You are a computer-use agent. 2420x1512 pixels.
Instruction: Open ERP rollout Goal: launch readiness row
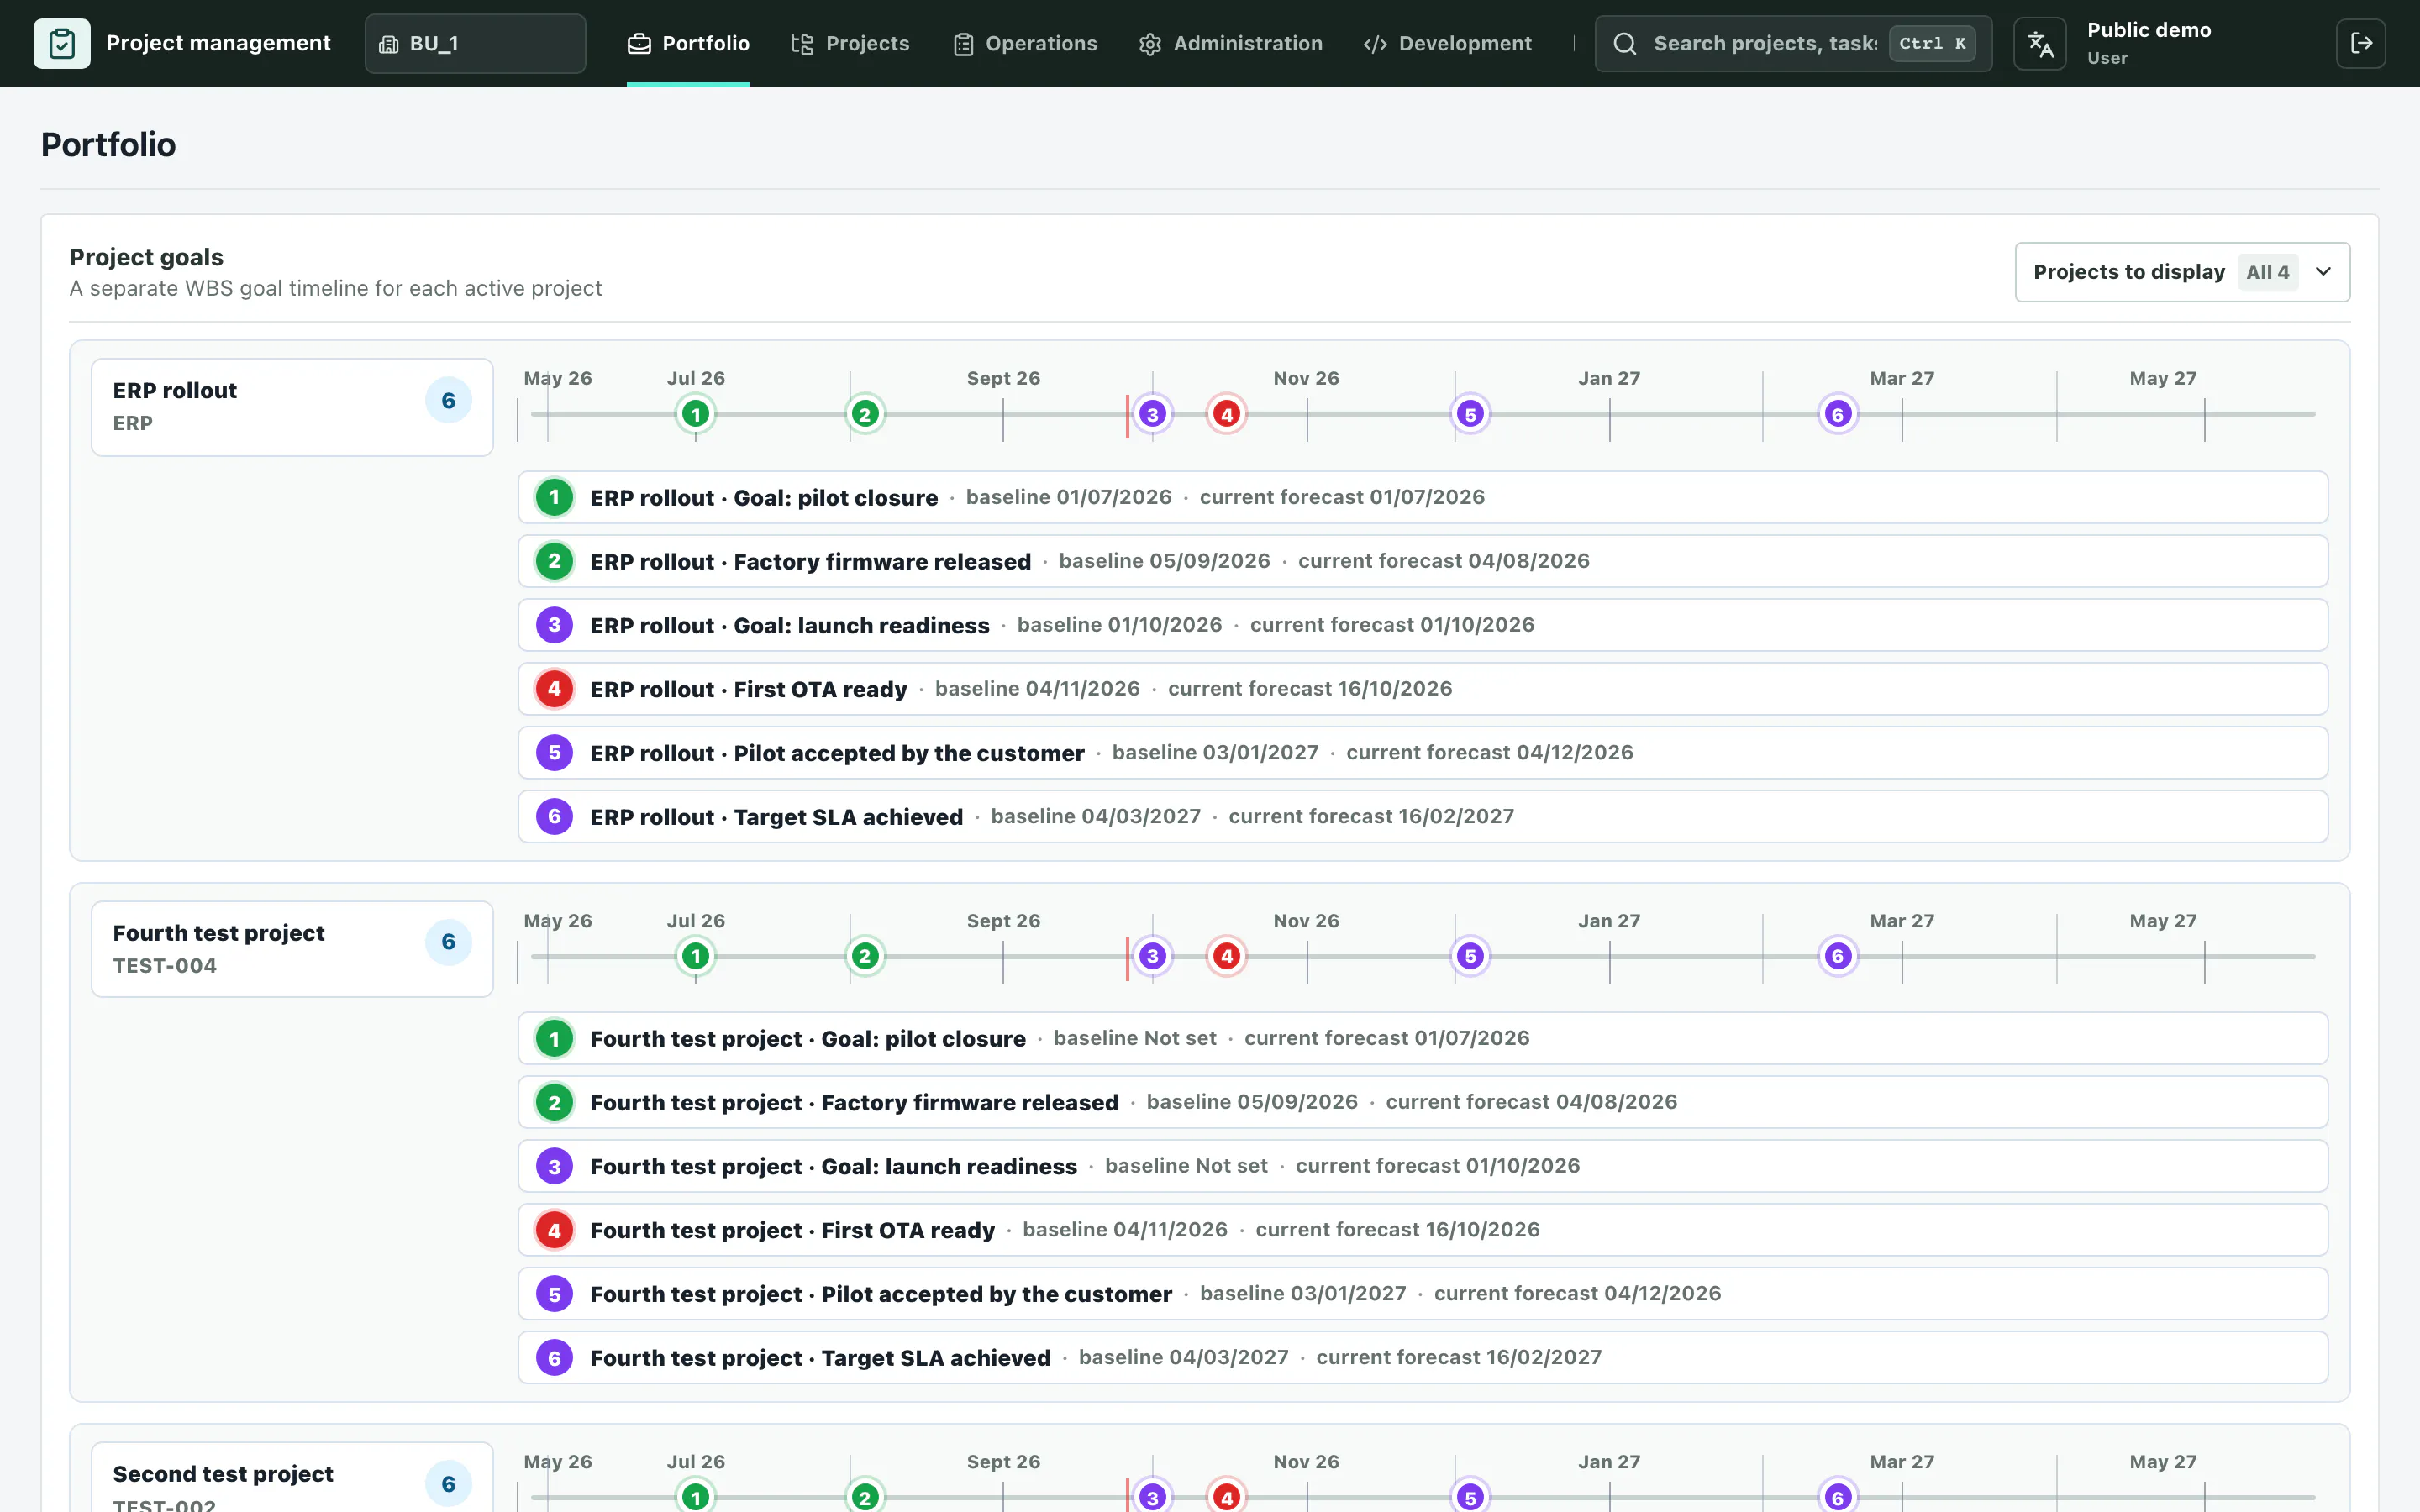click(1422, 625)
